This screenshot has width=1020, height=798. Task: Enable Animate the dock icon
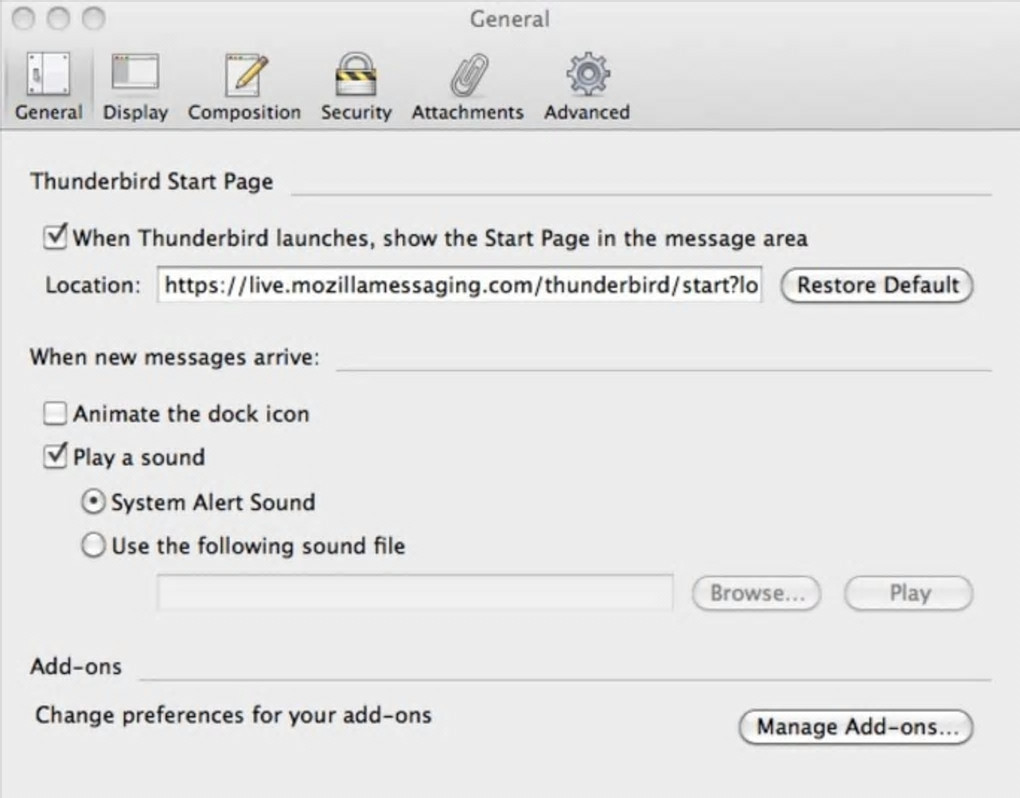click(x=56, y=413)
